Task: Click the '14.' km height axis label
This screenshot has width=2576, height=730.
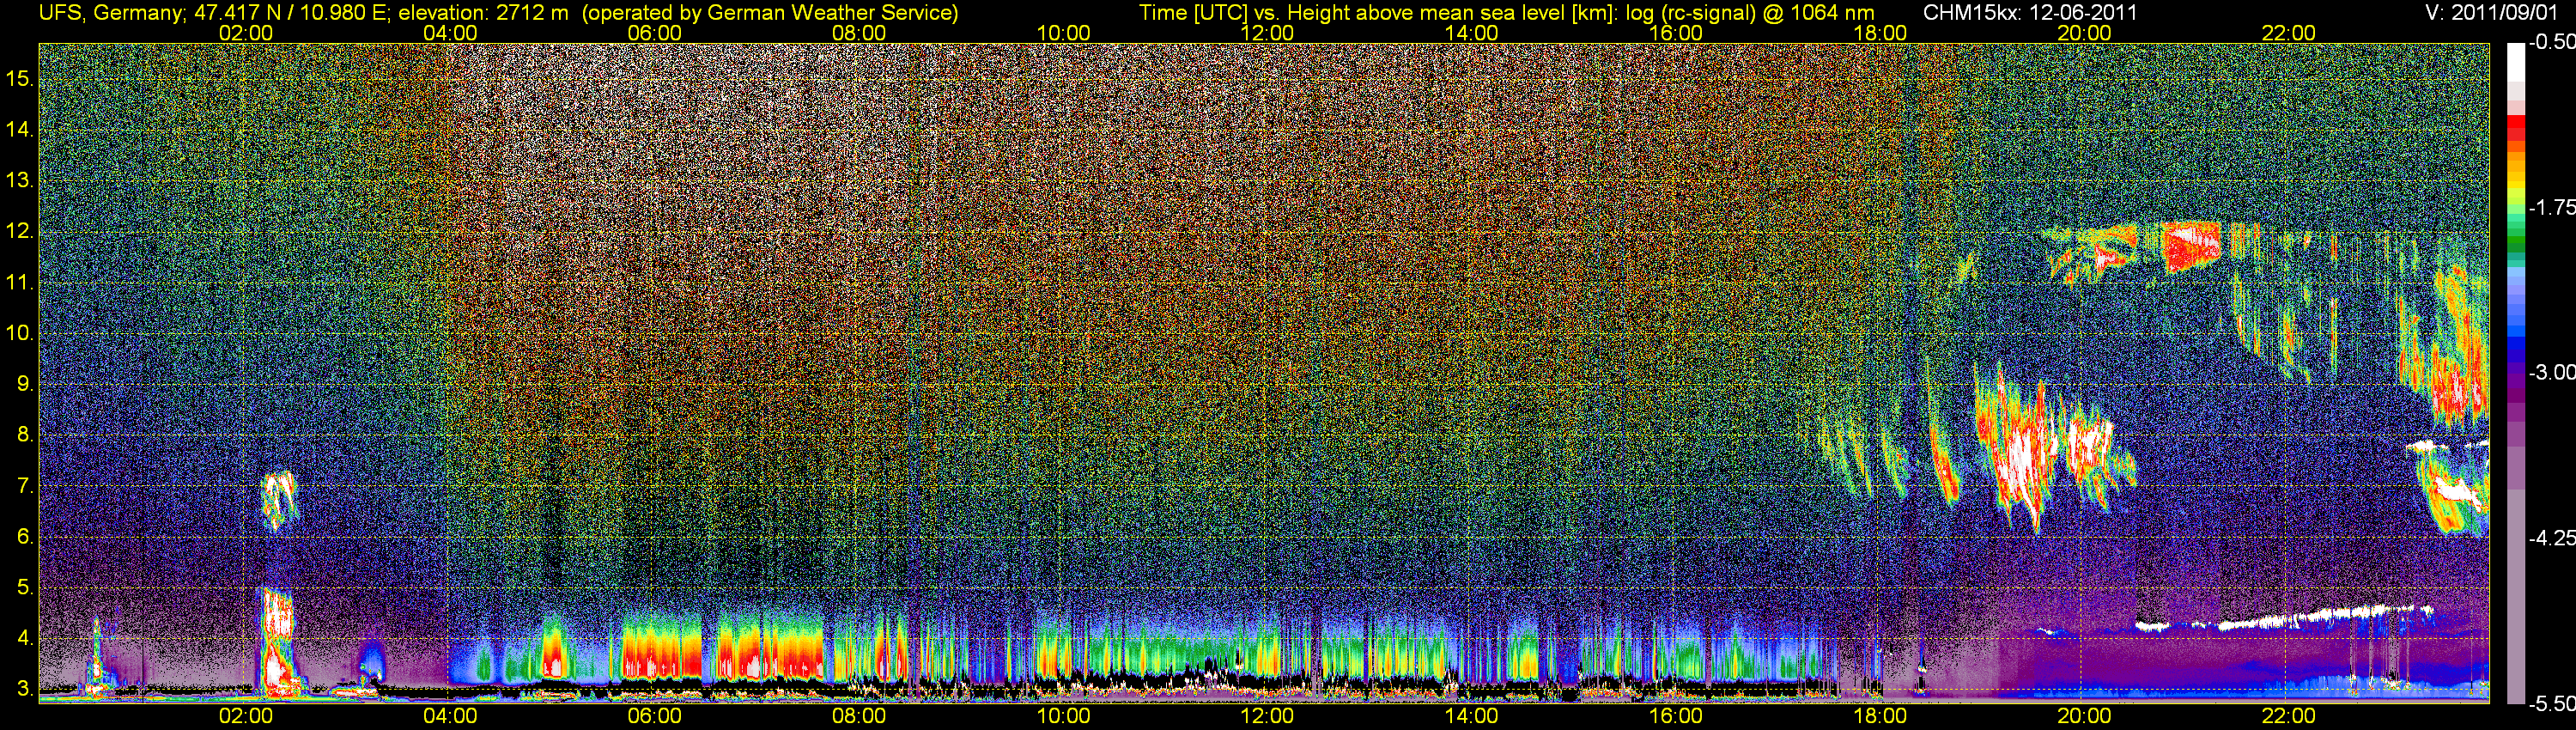Action: (x=19, y=129)
